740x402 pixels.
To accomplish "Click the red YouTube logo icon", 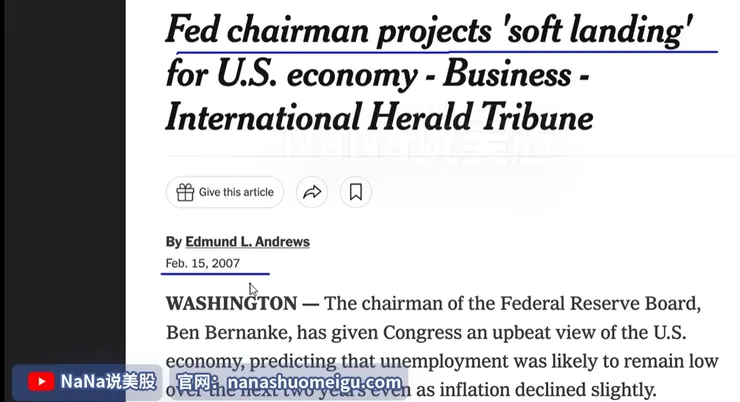I will [41, 382].
